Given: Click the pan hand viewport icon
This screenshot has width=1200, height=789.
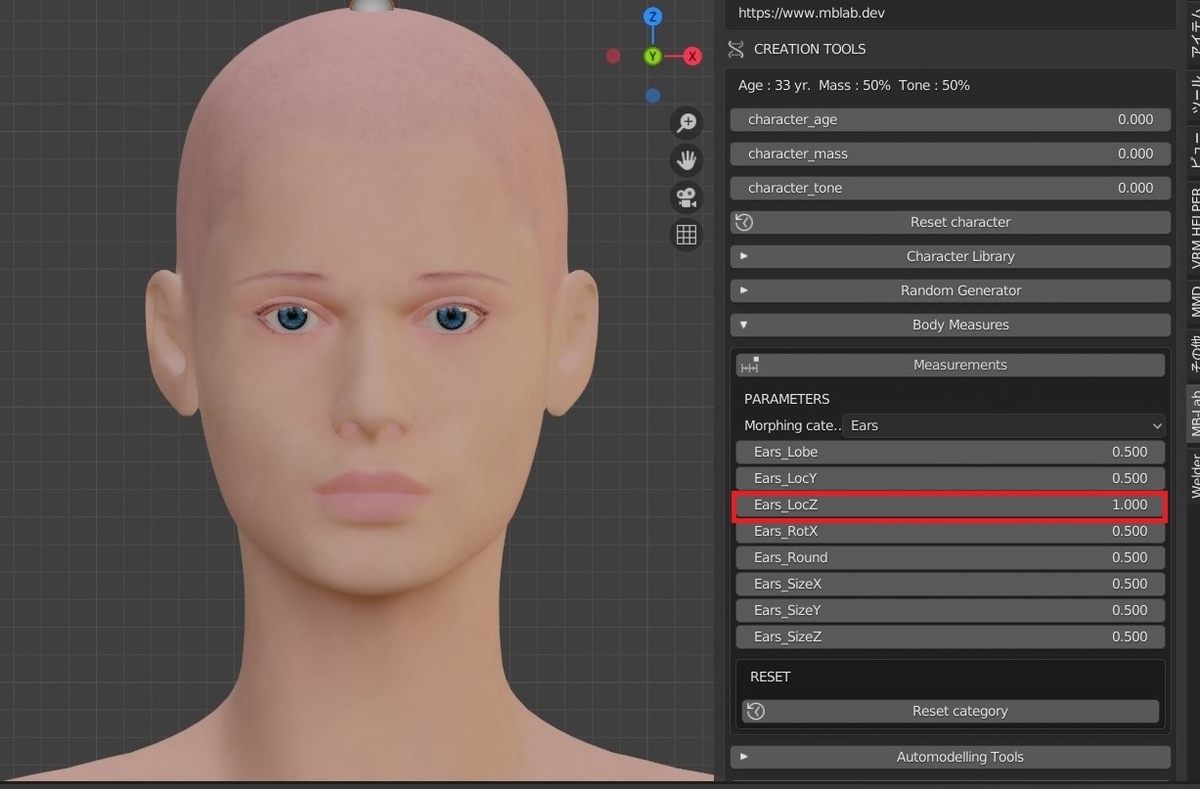Looking at the screenshot, I should pos(686,160).
